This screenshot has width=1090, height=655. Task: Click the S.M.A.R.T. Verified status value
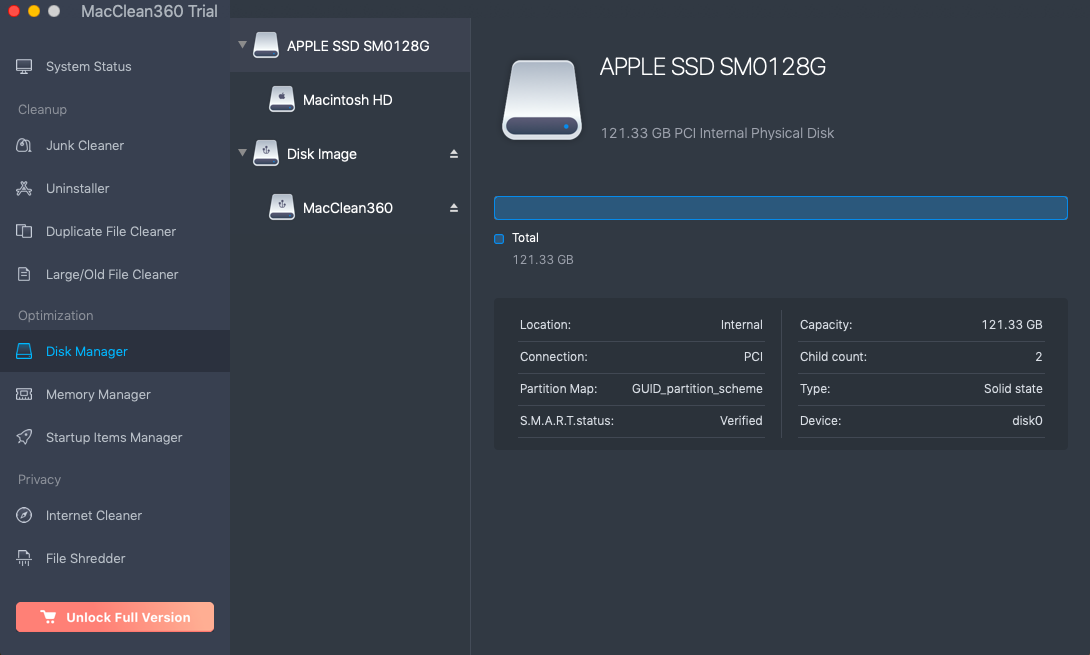741,421
